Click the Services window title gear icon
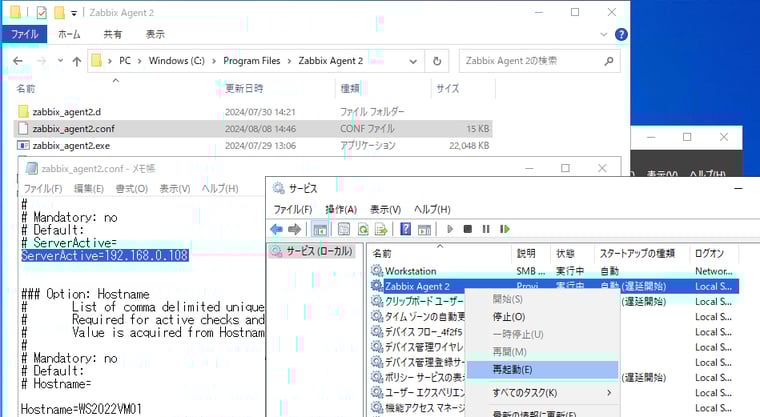This screenshot has height=417, width=760. (279, 188)
